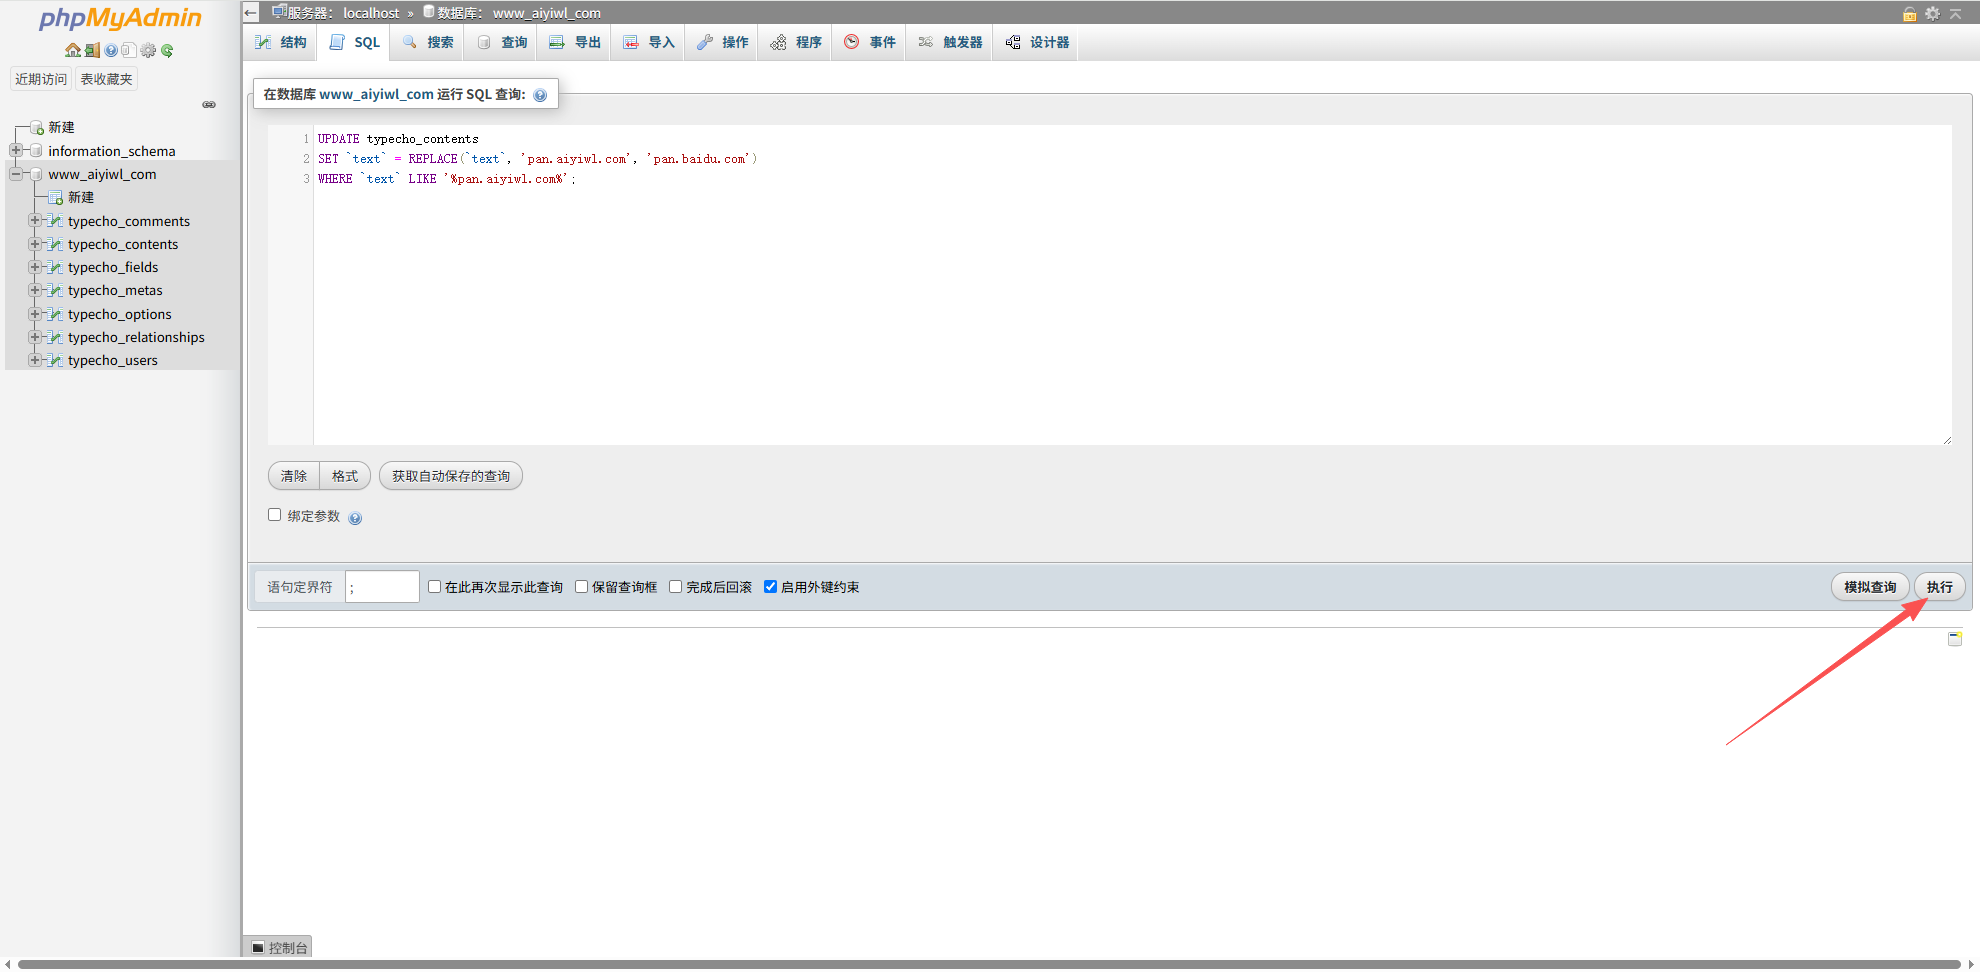Click the 语句定界符 delimiter input field

pos(382,587)
